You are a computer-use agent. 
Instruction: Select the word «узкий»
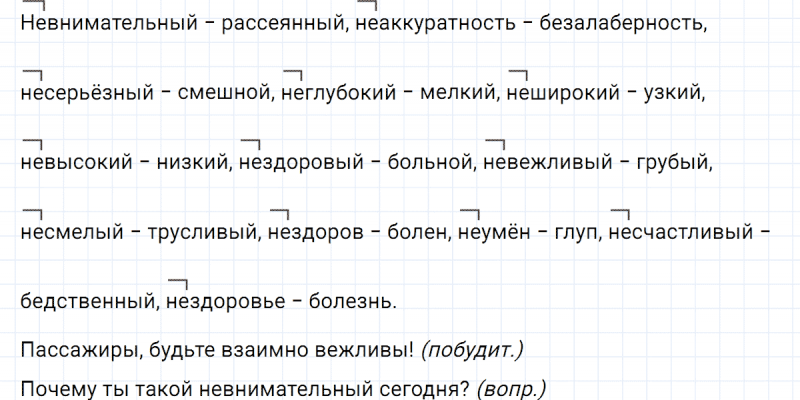[x=676, y=93]
